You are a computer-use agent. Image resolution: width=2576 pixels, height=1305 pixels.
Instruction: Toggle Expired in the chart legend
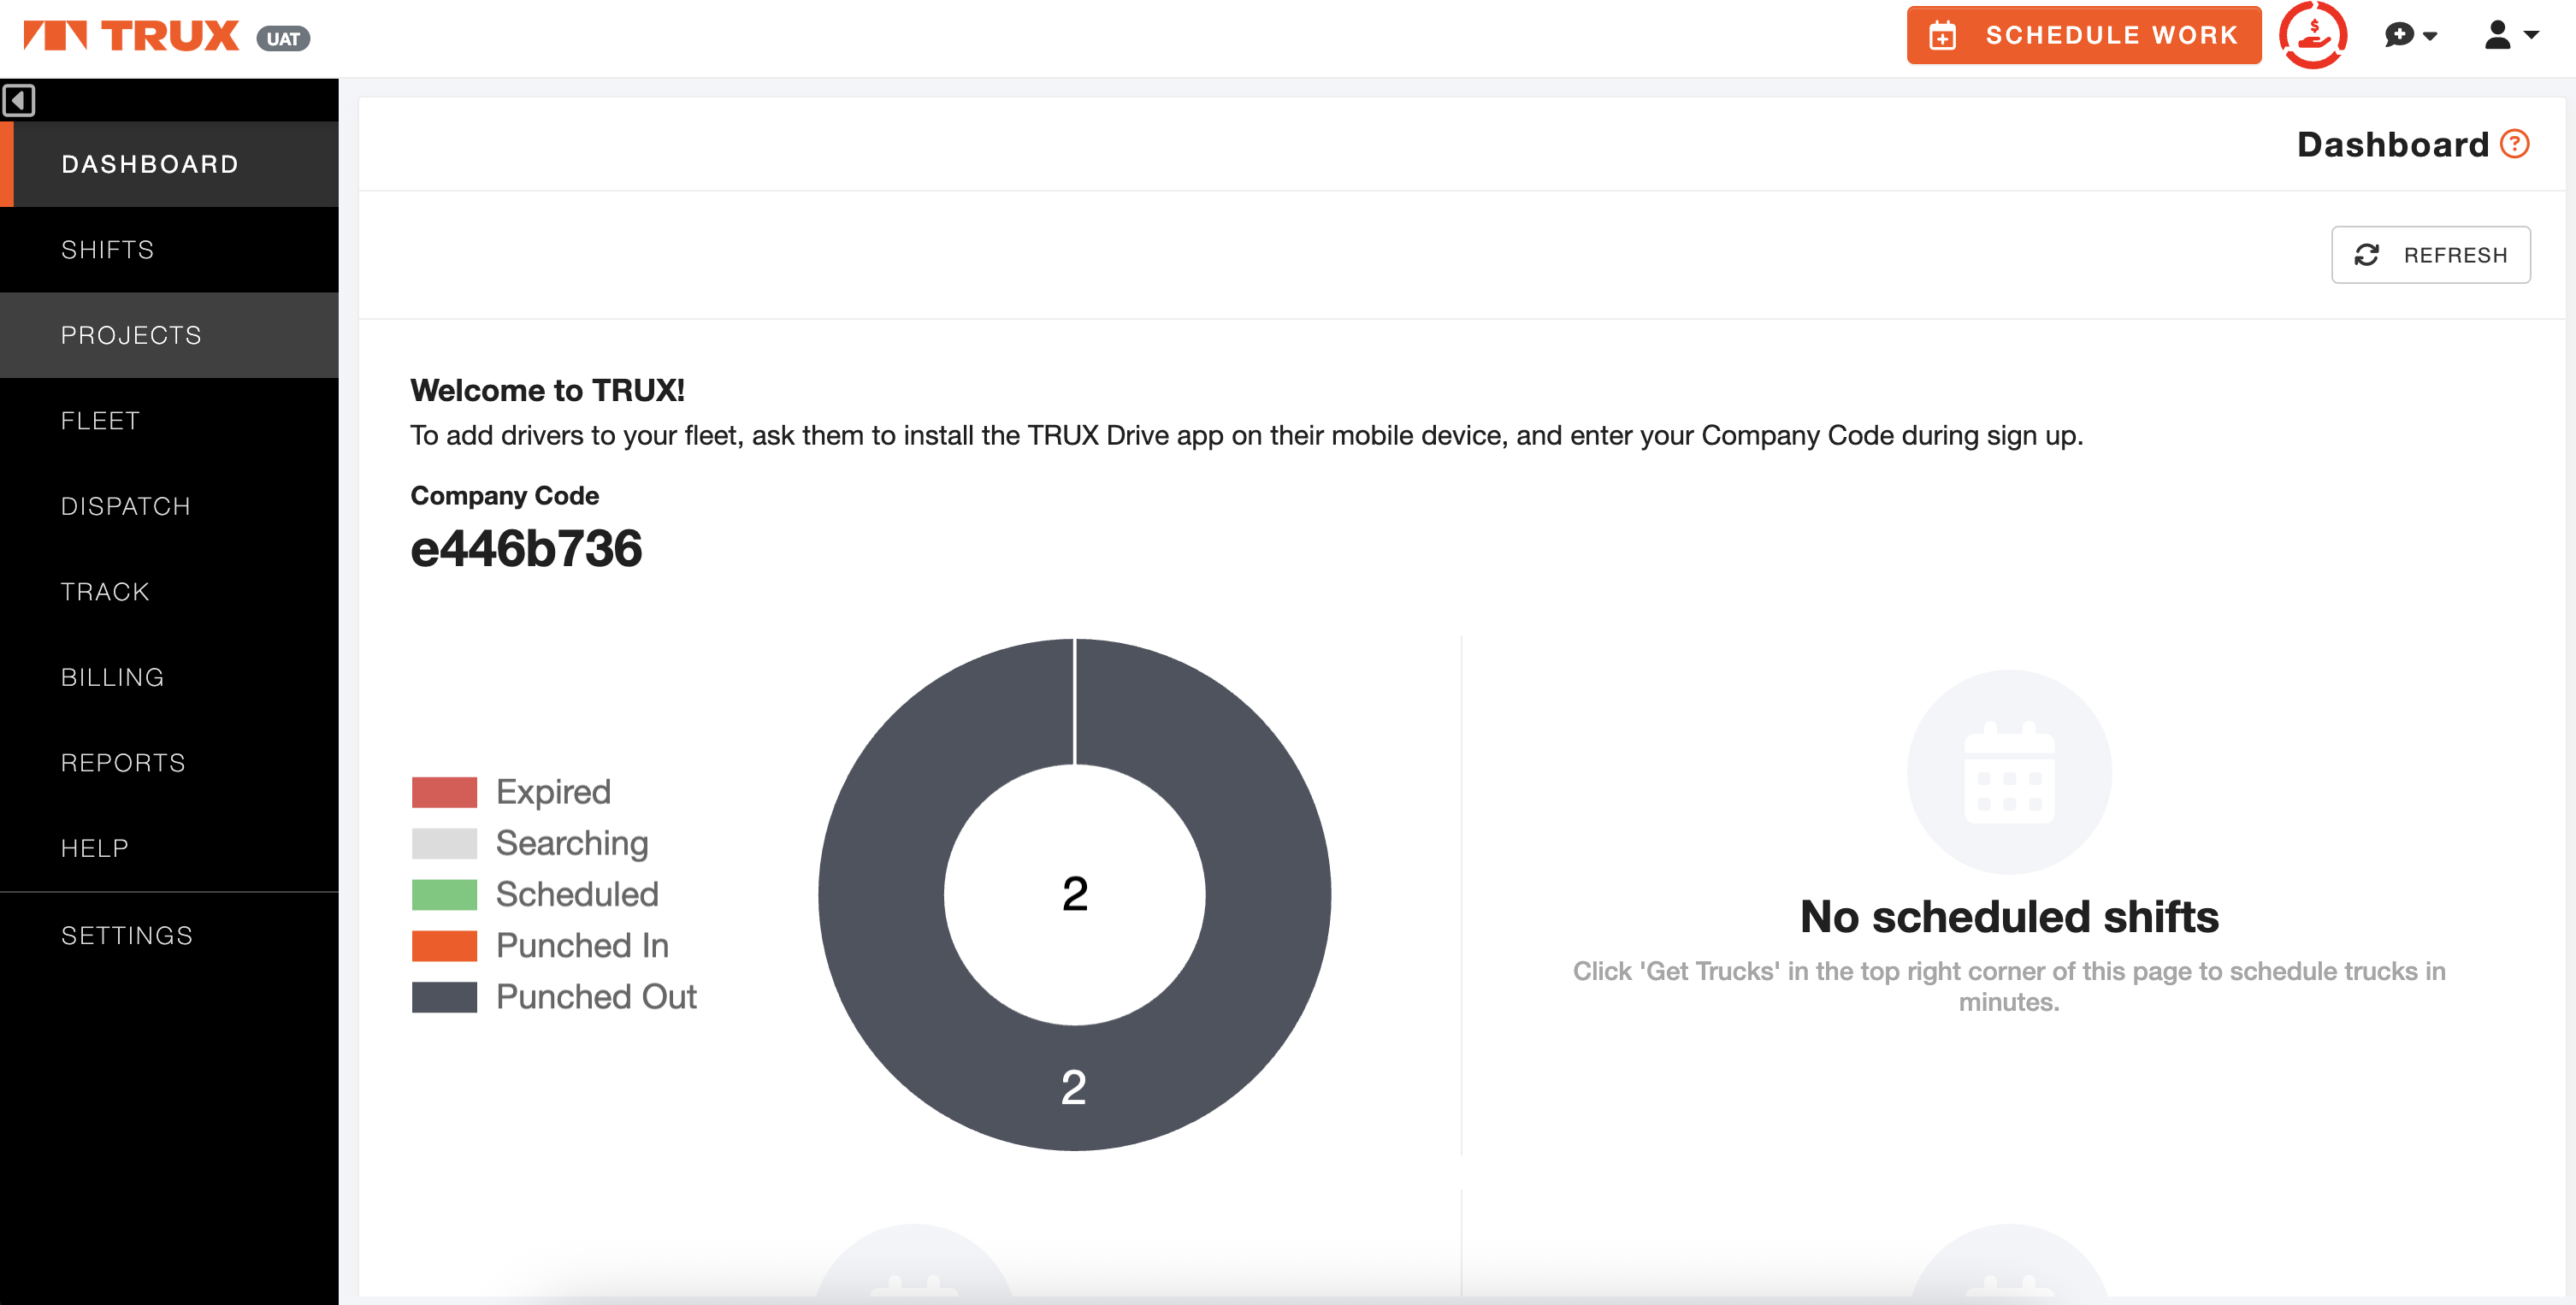(552, 792)
